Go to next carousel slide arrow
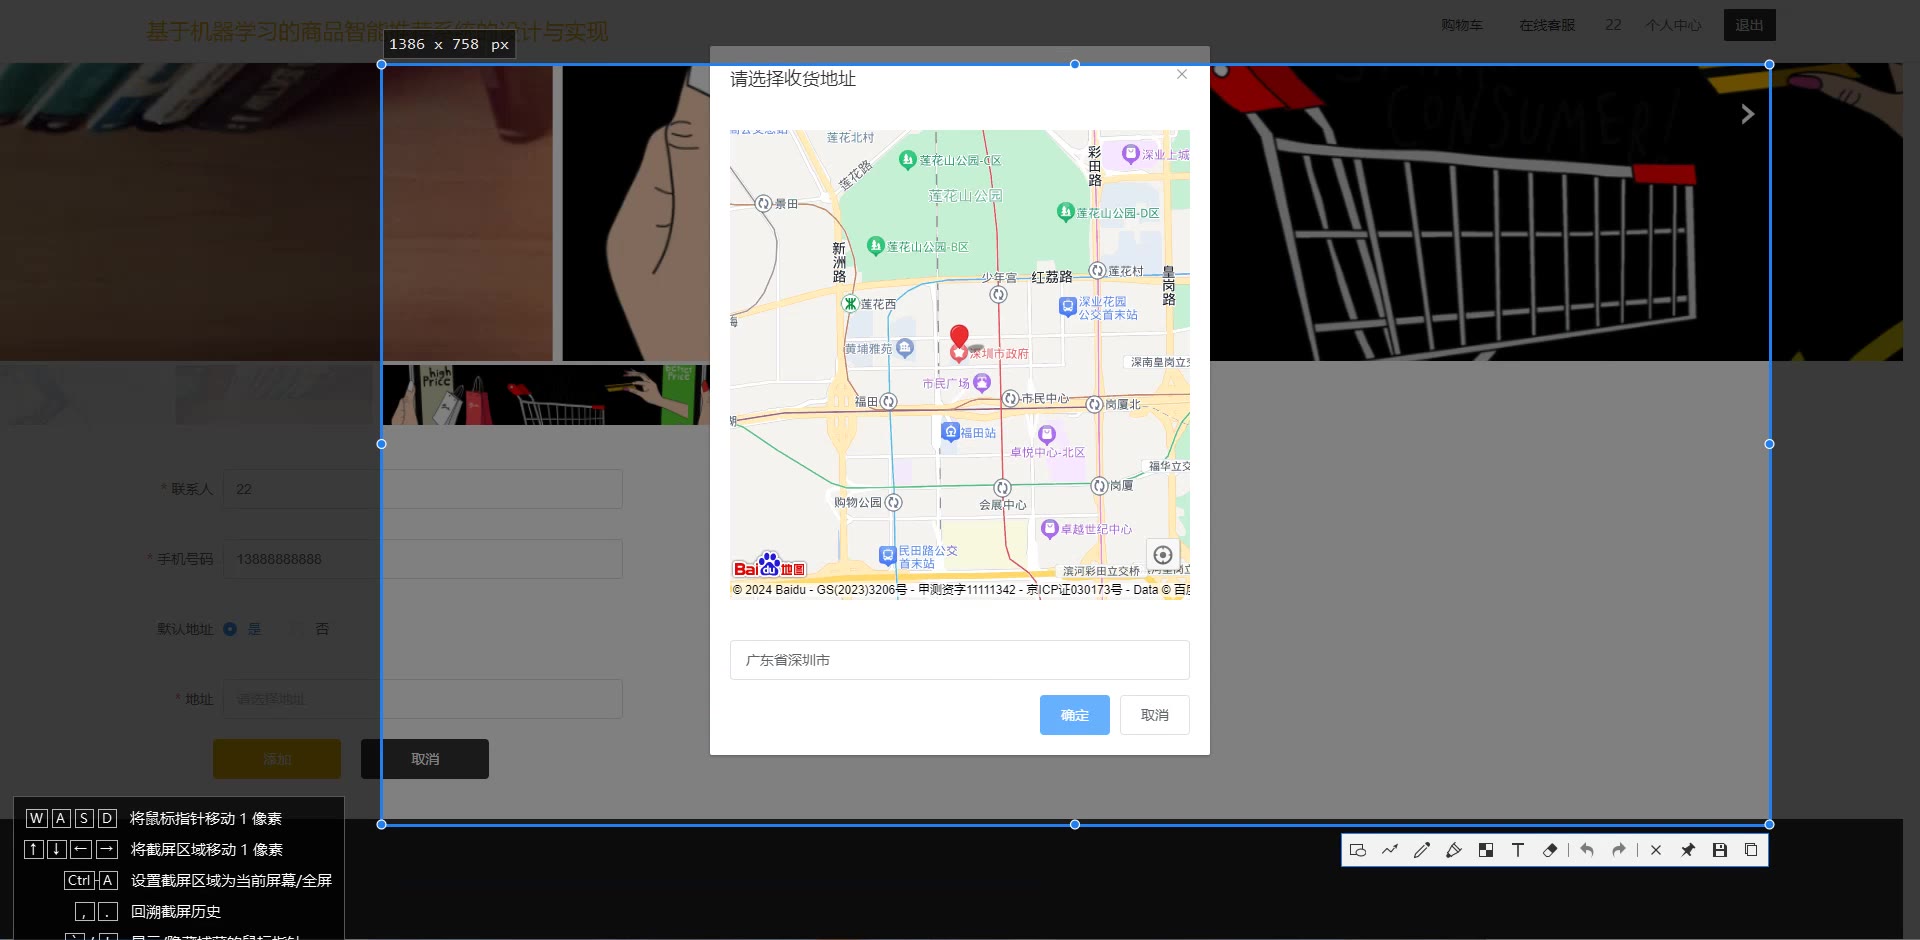This screenshot has height=940, width=1920. (x=1747, y=114)
